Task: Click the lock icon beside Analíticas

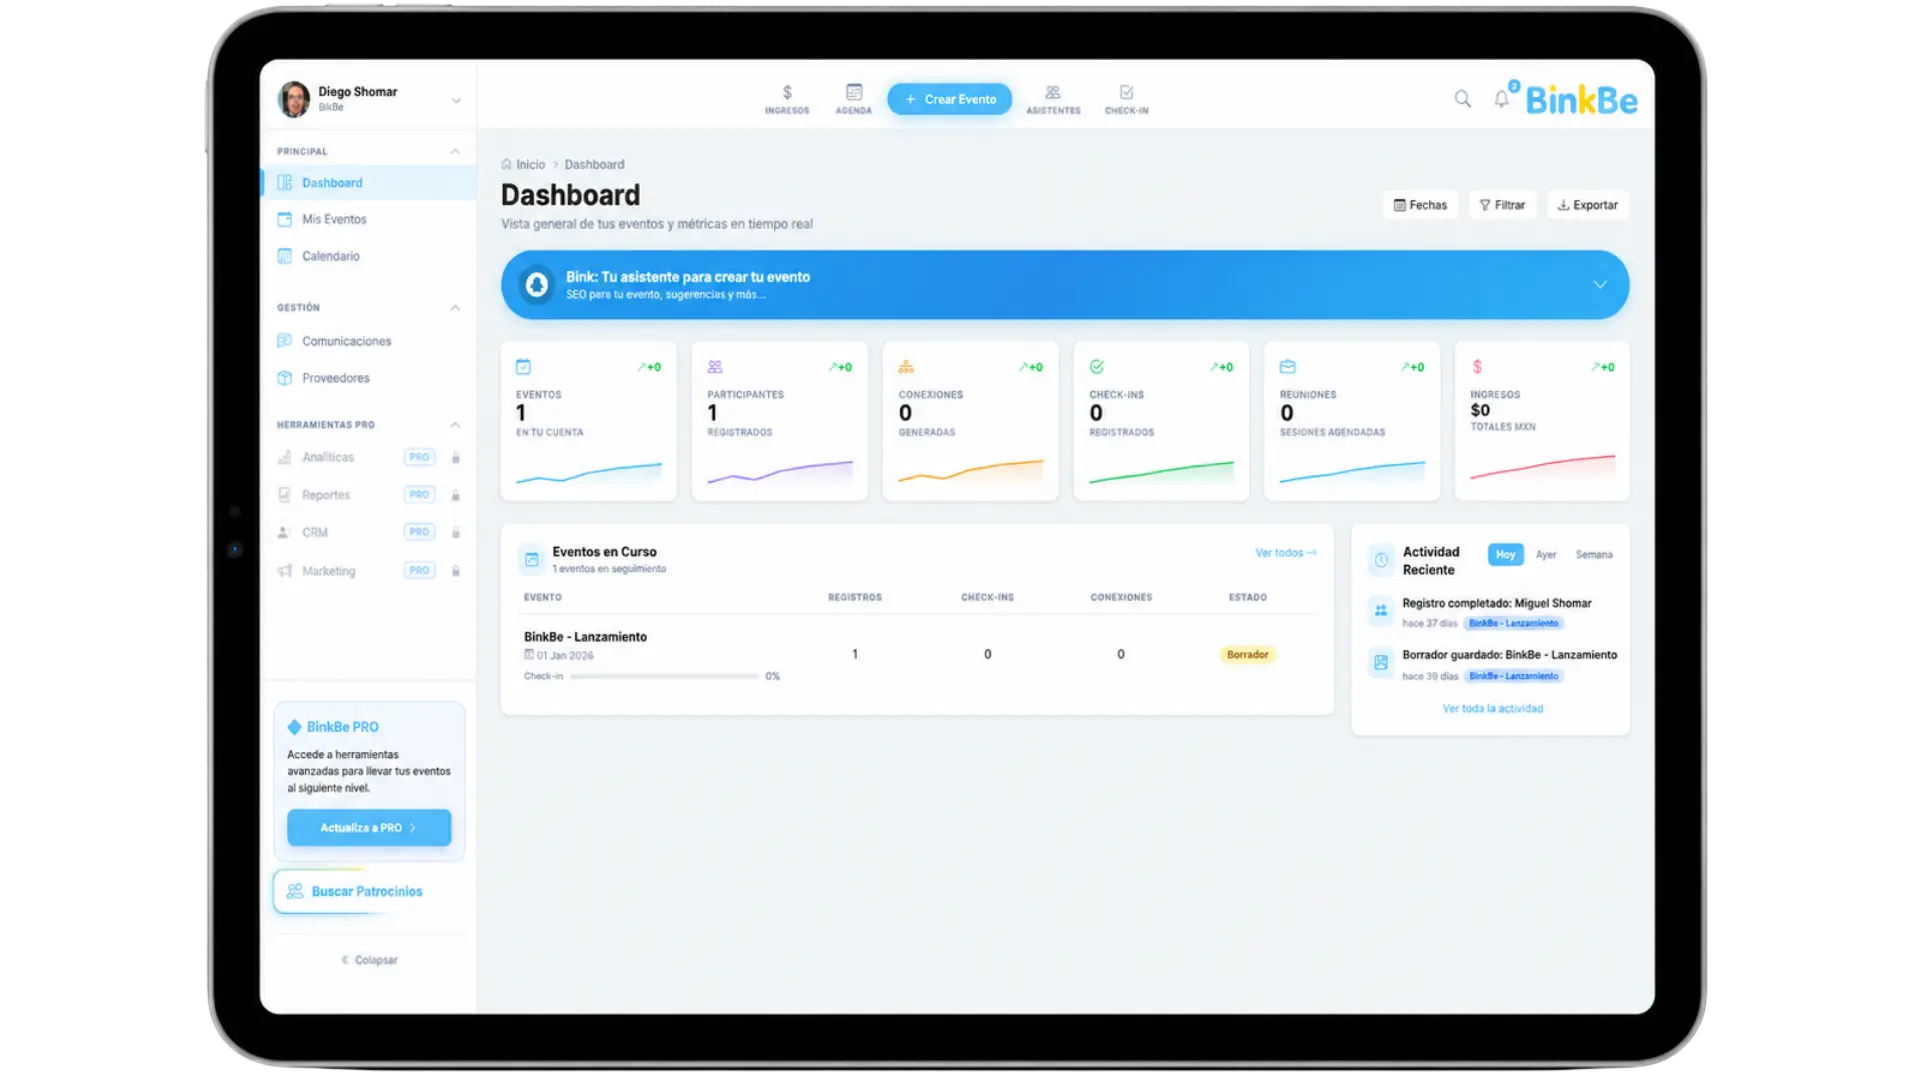Action: point(456,457)
